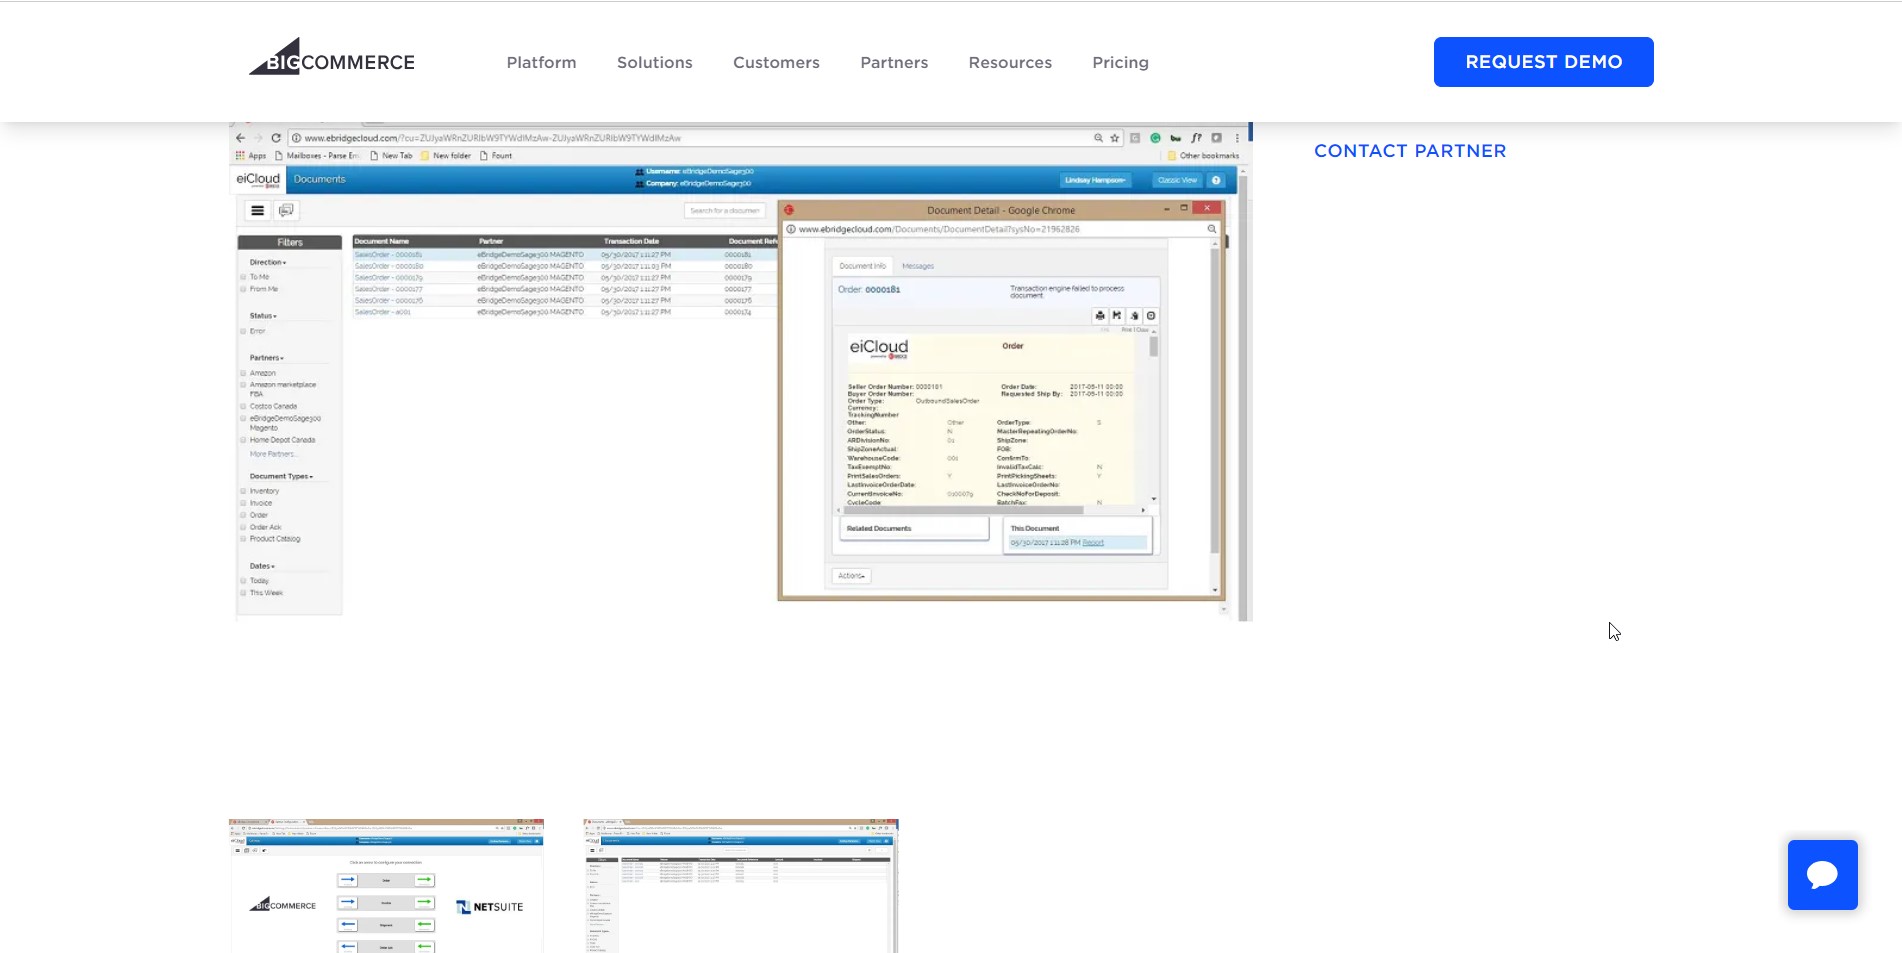Open the chat widget bubble at bottom right
This screenshot has height=953, width=1902.
(1822, 875)
